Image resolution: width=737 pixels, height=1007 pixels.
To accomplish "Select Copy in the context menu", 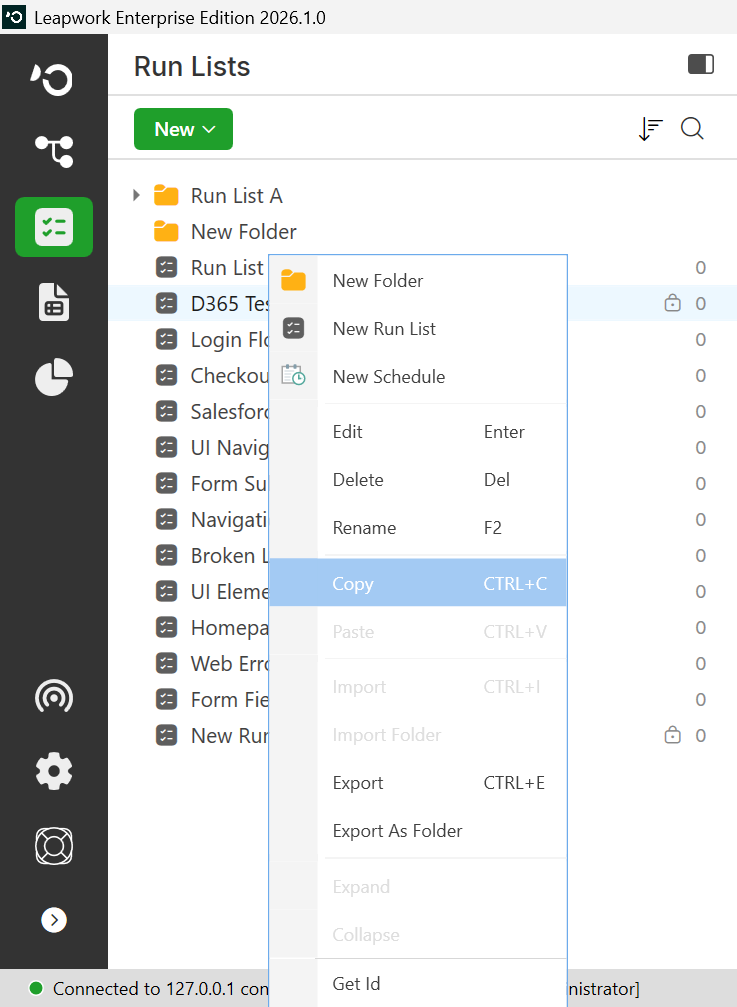I will tap(418, 582).
